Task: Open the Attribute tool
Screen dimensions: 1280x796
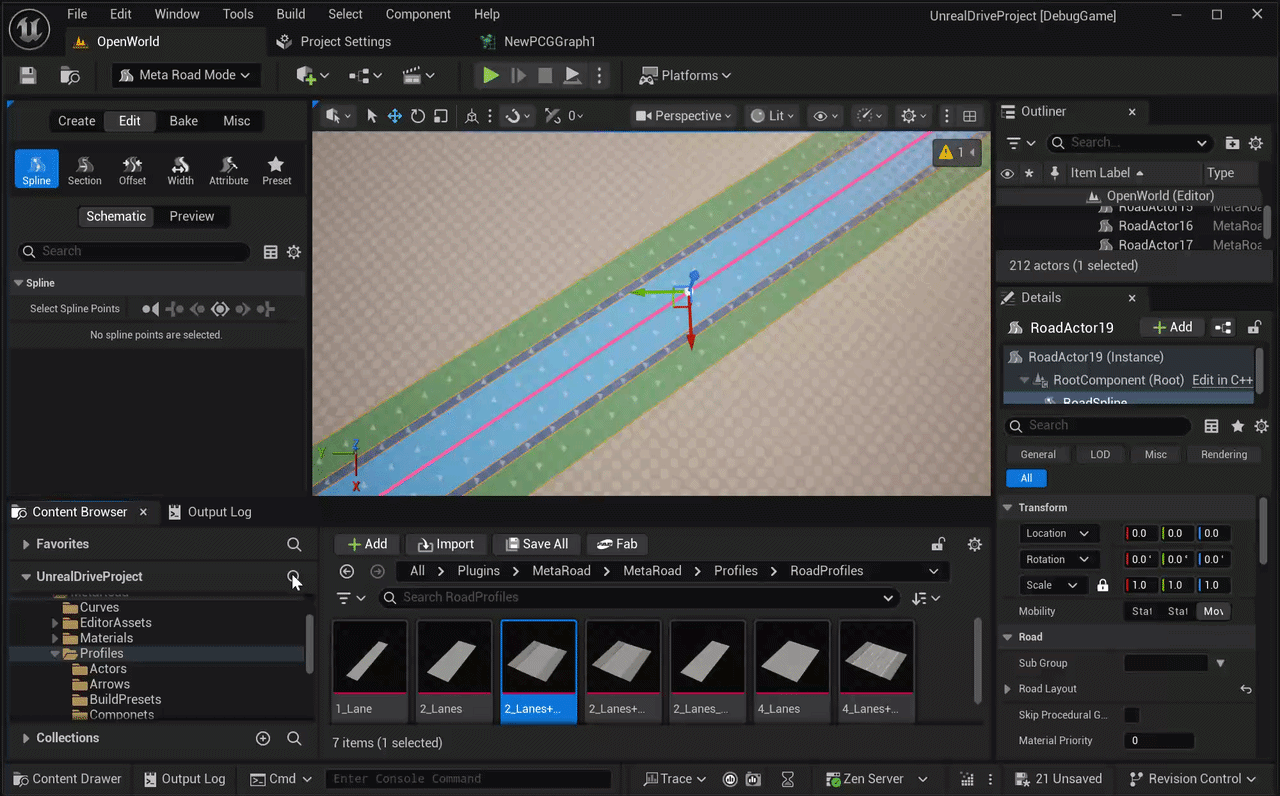Action: (x=229, y=169)
